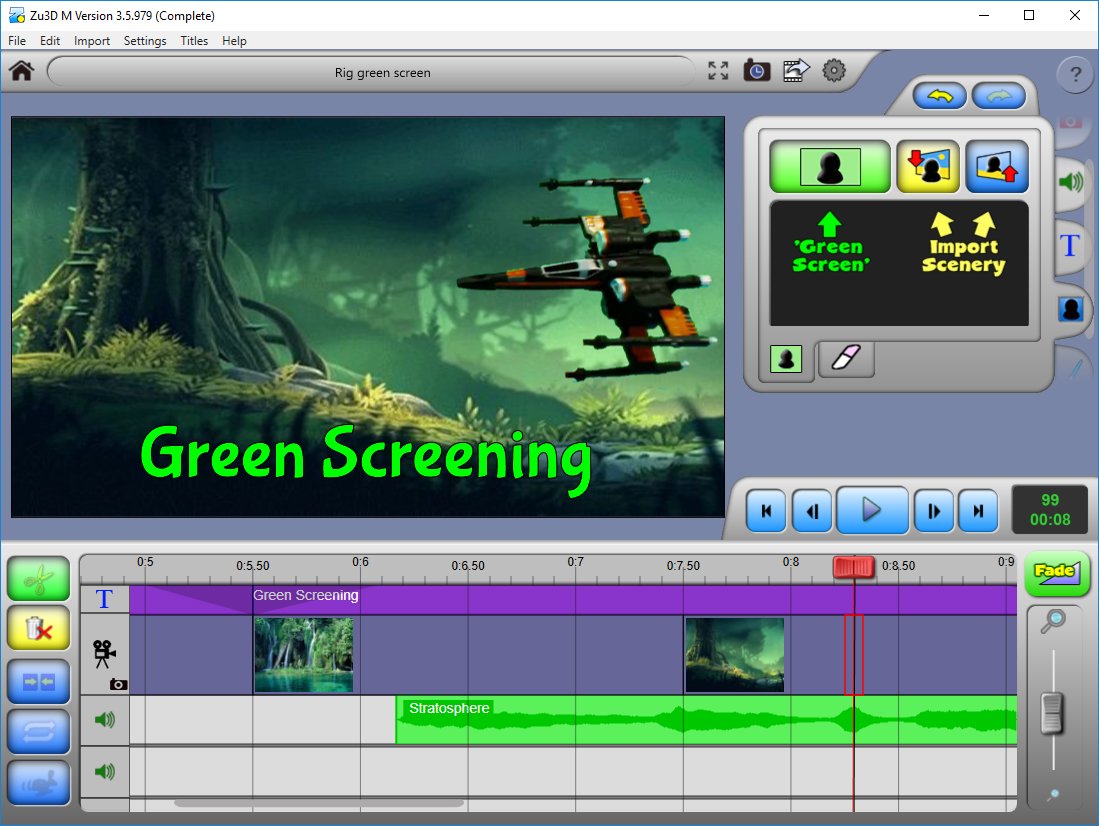Click the delete trash button
This screenshot has height=826, width=1099.
[38, 629]
